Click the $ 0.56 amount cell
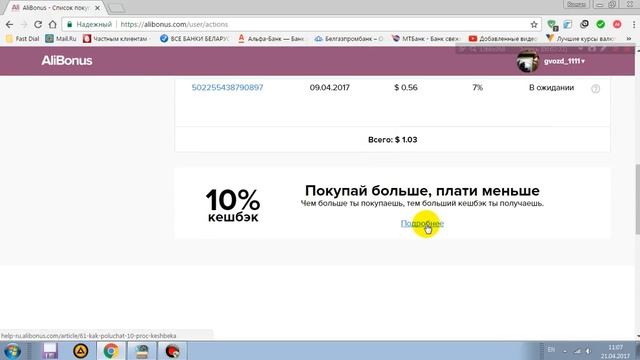 pos(405,88)
